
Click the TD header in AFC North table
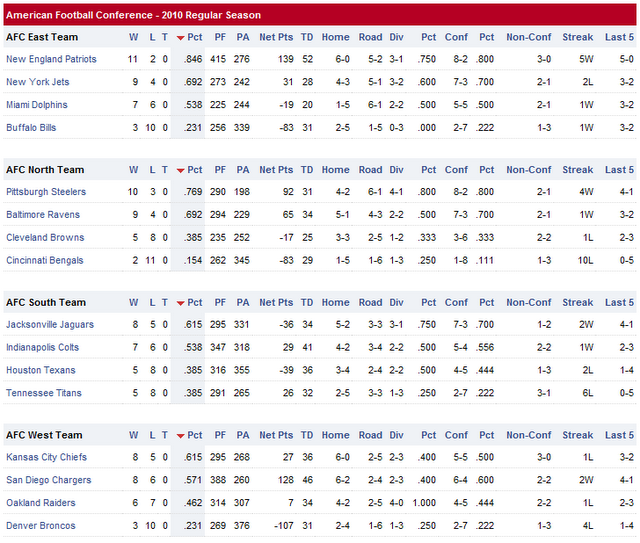(x=307, y=170)
